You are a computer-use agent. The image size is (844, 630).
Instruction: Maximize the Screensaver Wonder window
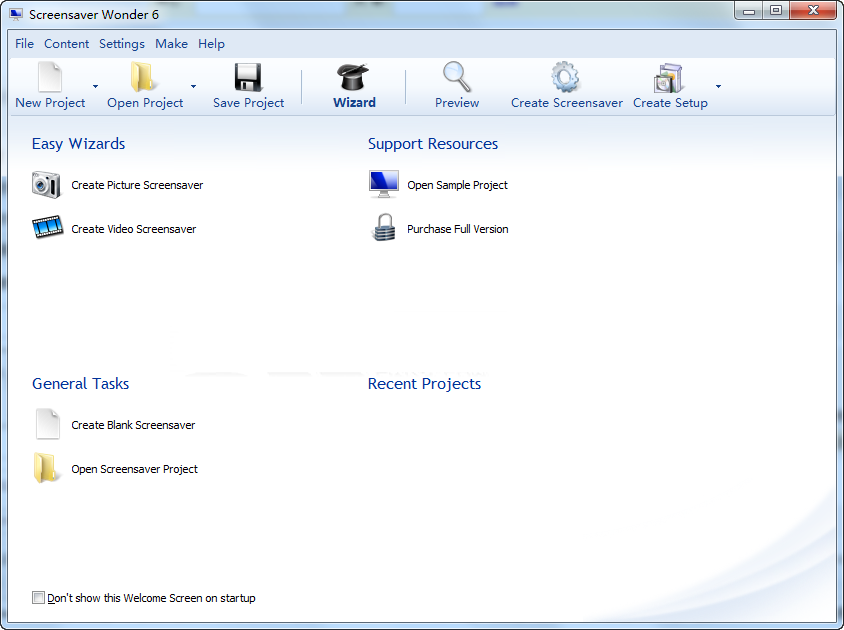[x=776, y=11]
